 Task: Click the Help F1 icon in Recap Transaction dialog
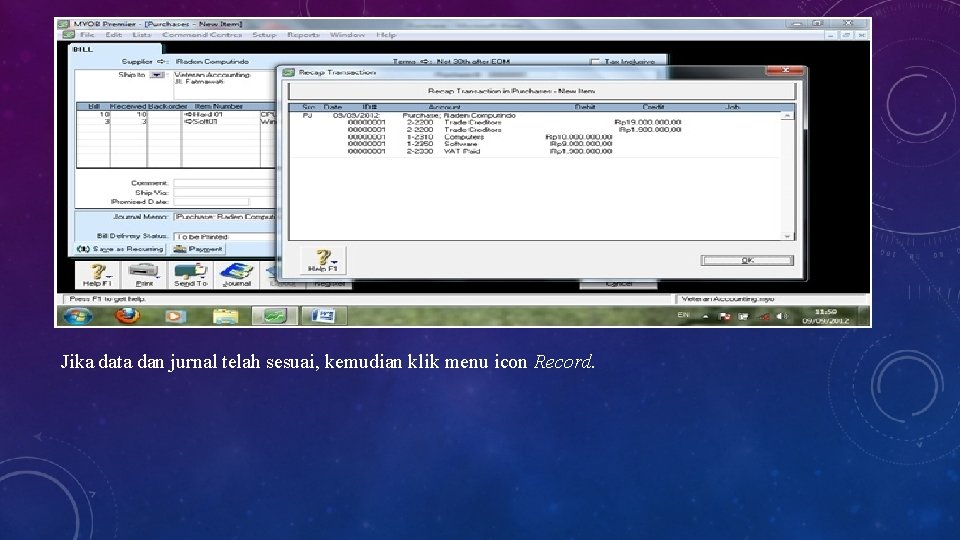pos(323,261)
